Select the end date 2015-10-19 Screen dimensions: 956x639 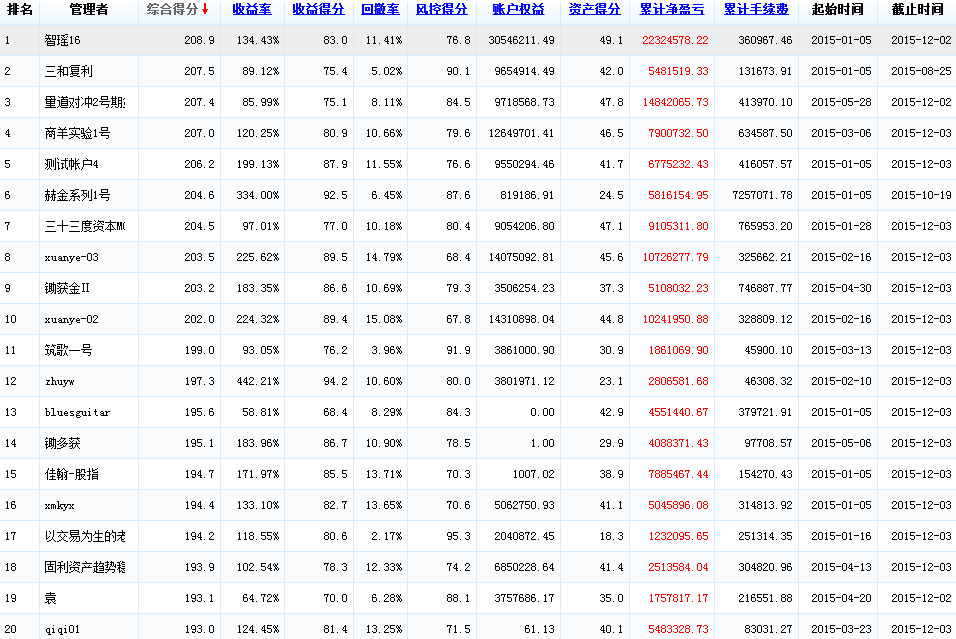pyautogui.click(x=921, y=196)
